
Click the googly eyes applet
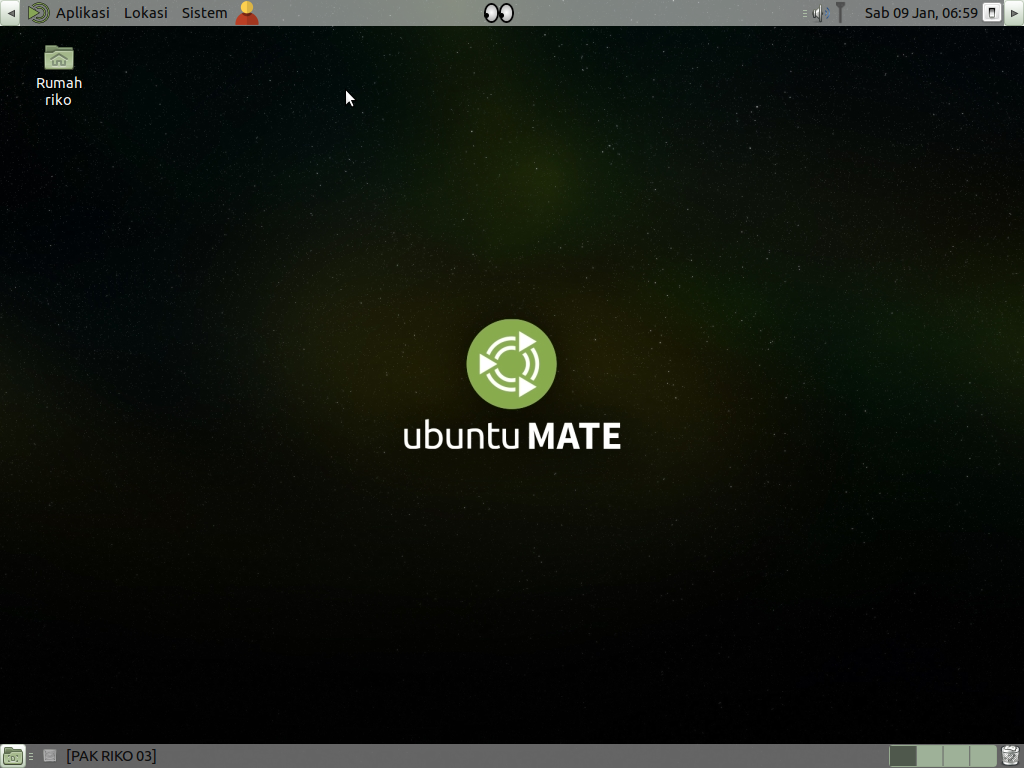[499, 12]
